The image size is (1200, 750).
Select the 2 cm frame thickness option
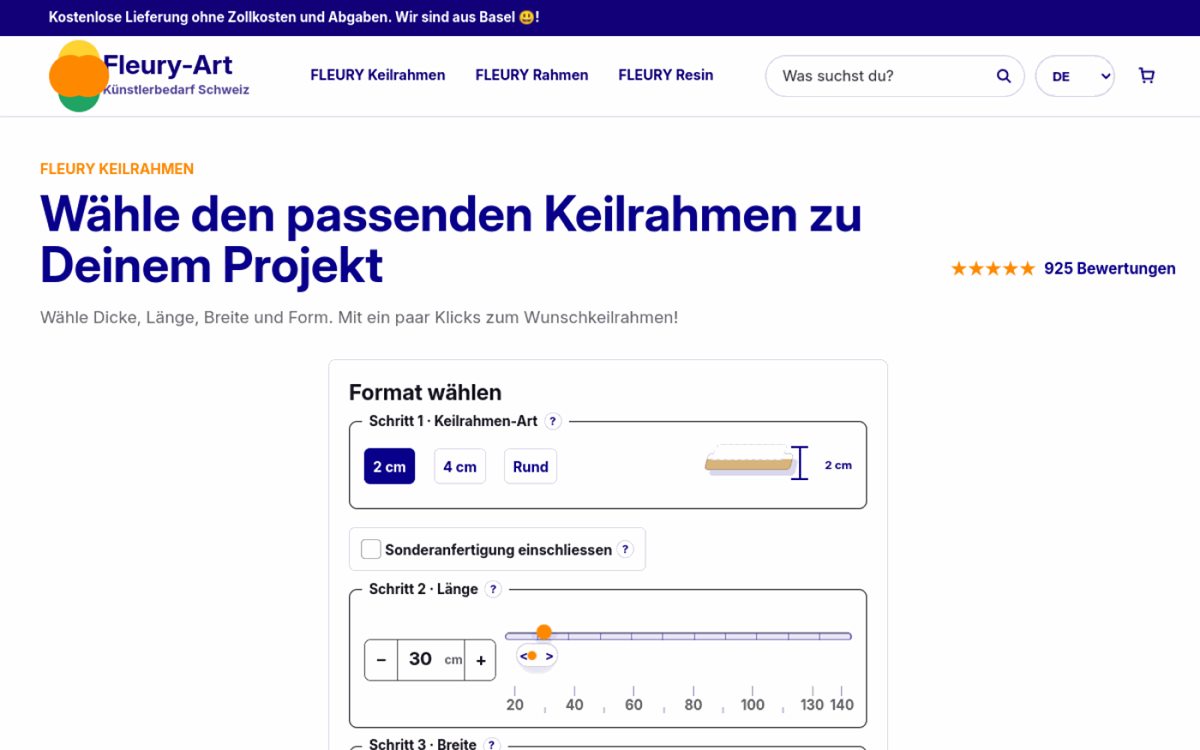[x=389, y=466]
